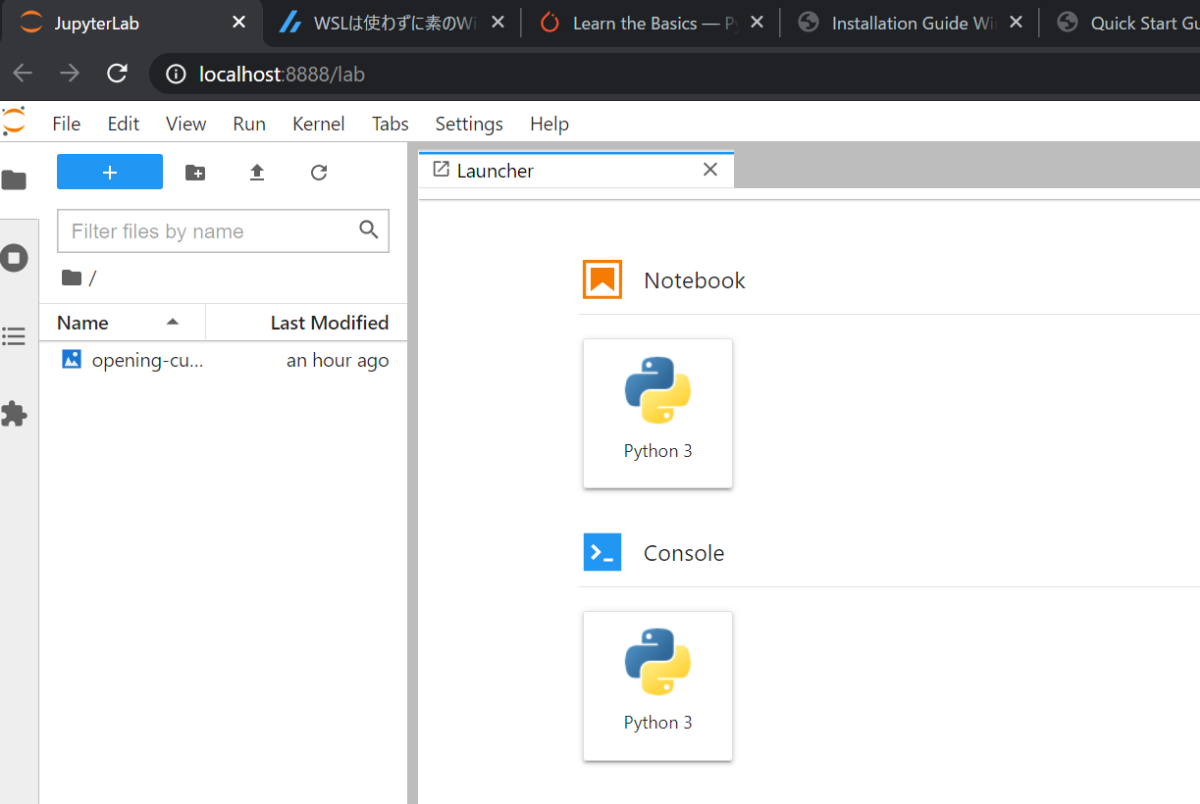Open the View menu
The image size is (1200, 804).
click(186, 124)
